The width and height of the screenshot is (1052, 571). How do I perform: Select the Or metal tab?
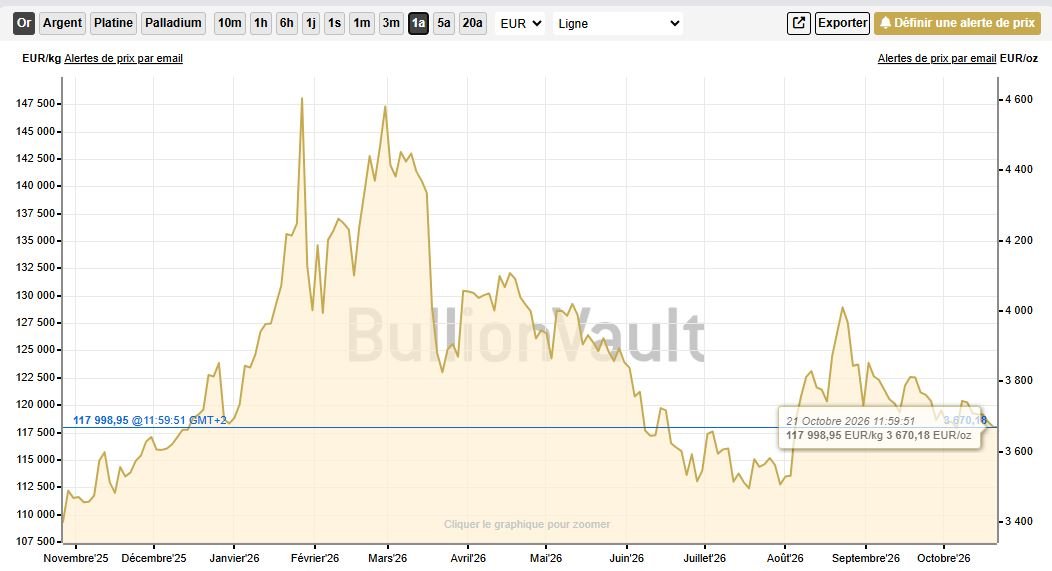click(24, 23)
